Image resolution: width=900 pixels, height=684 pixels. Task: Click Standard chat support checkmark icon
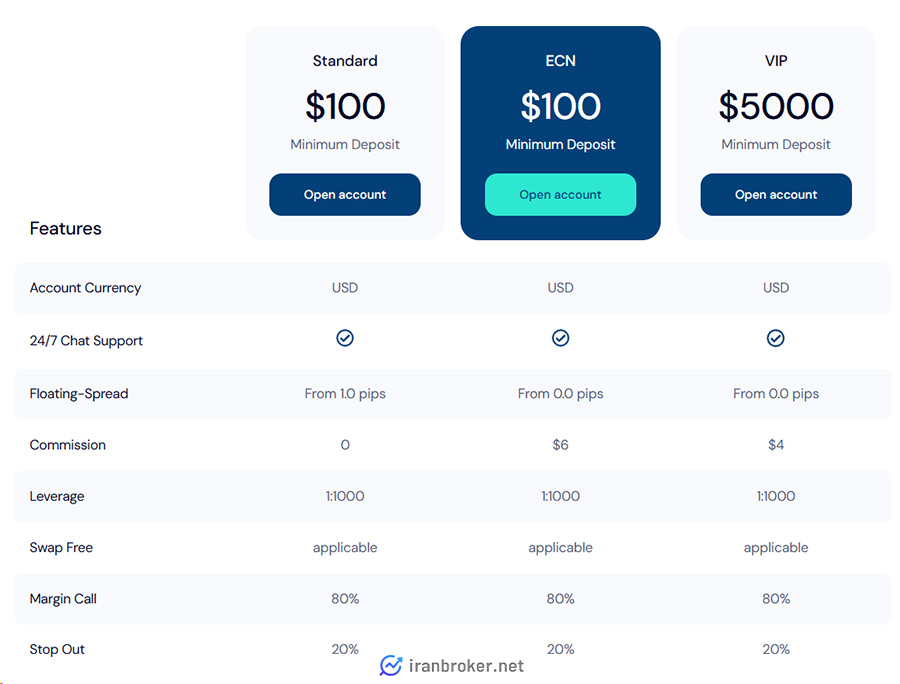345,338
